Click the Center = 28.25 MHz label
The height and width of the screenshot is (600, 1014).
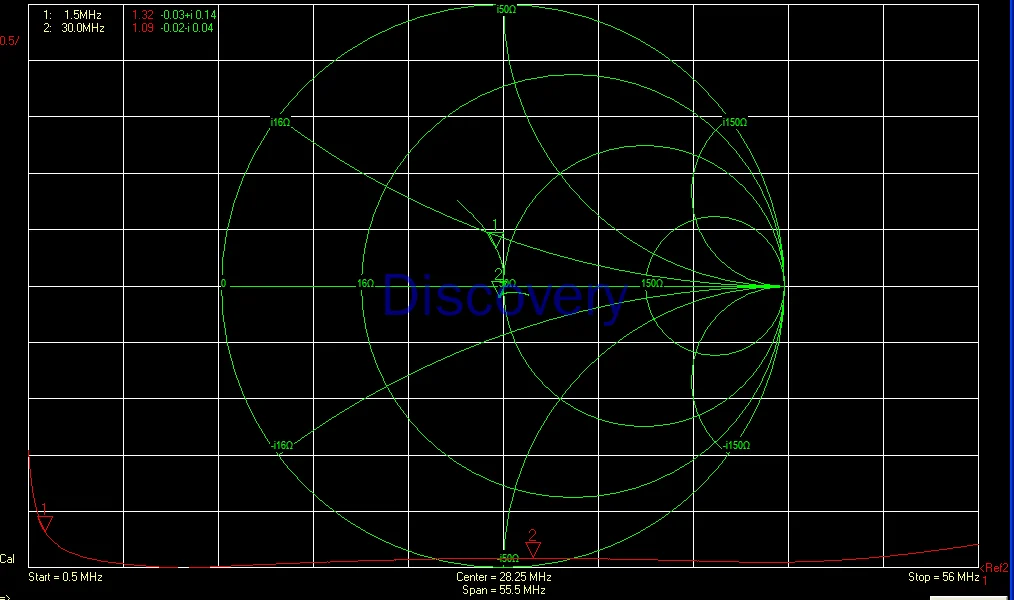pos(504,577)
